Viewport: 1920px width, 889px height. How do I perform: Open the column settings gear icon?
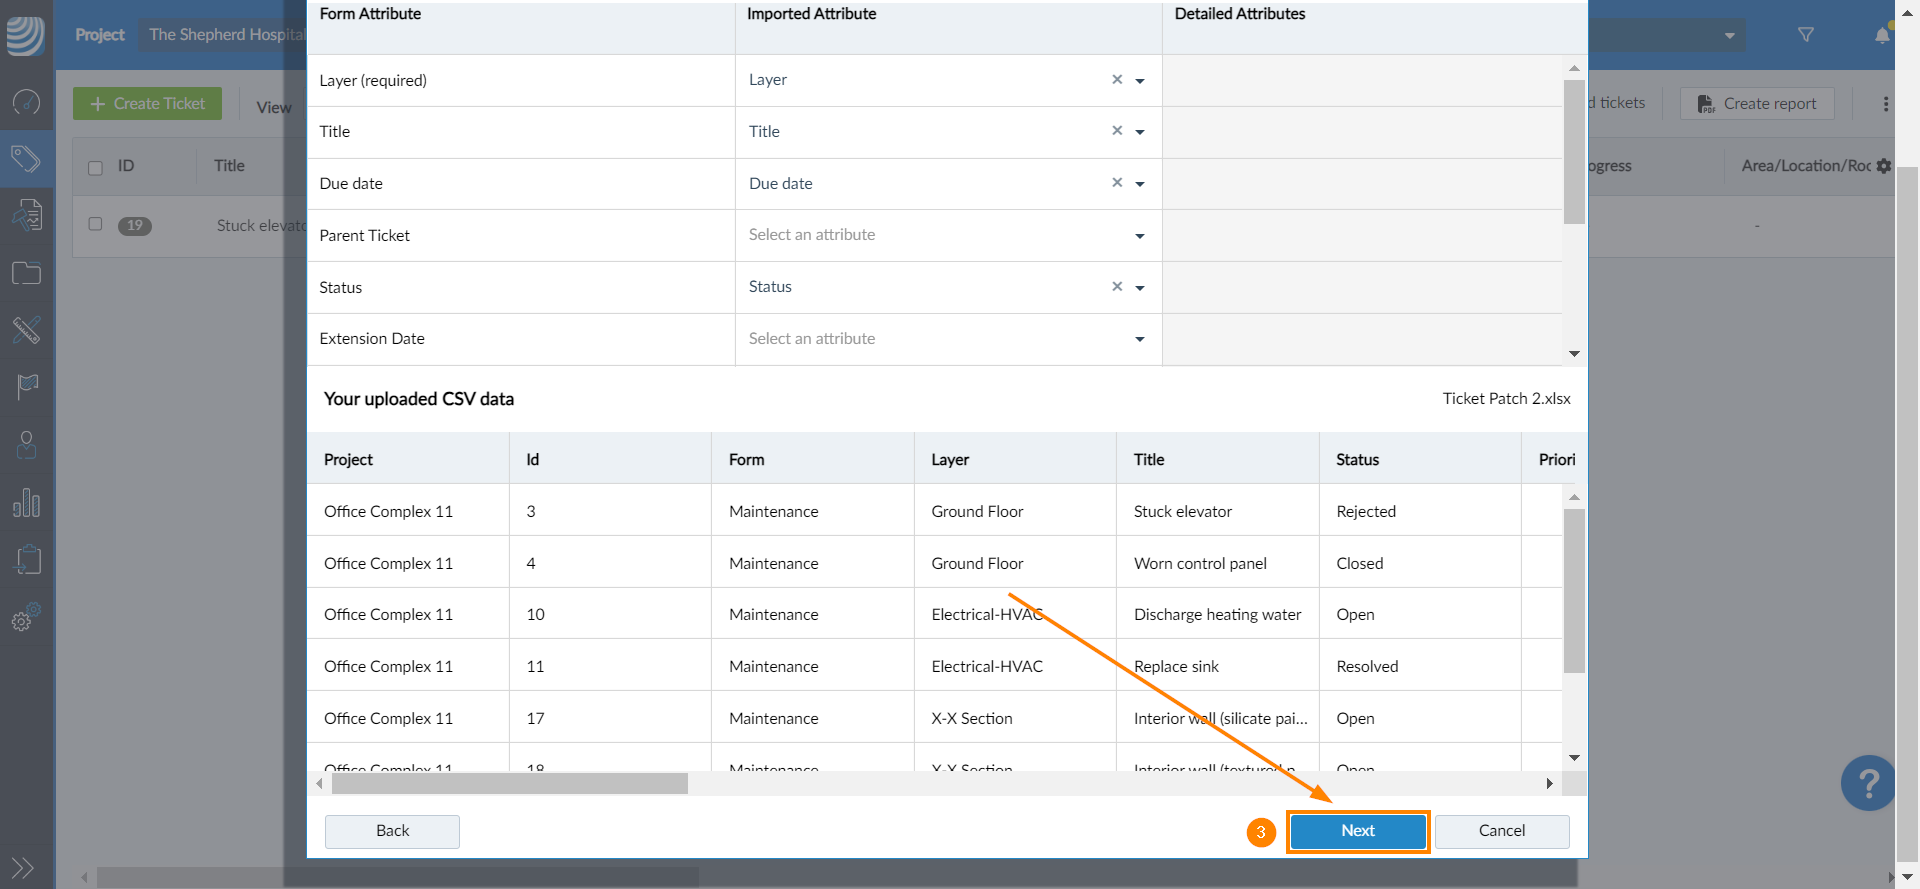click(1884, 166)
